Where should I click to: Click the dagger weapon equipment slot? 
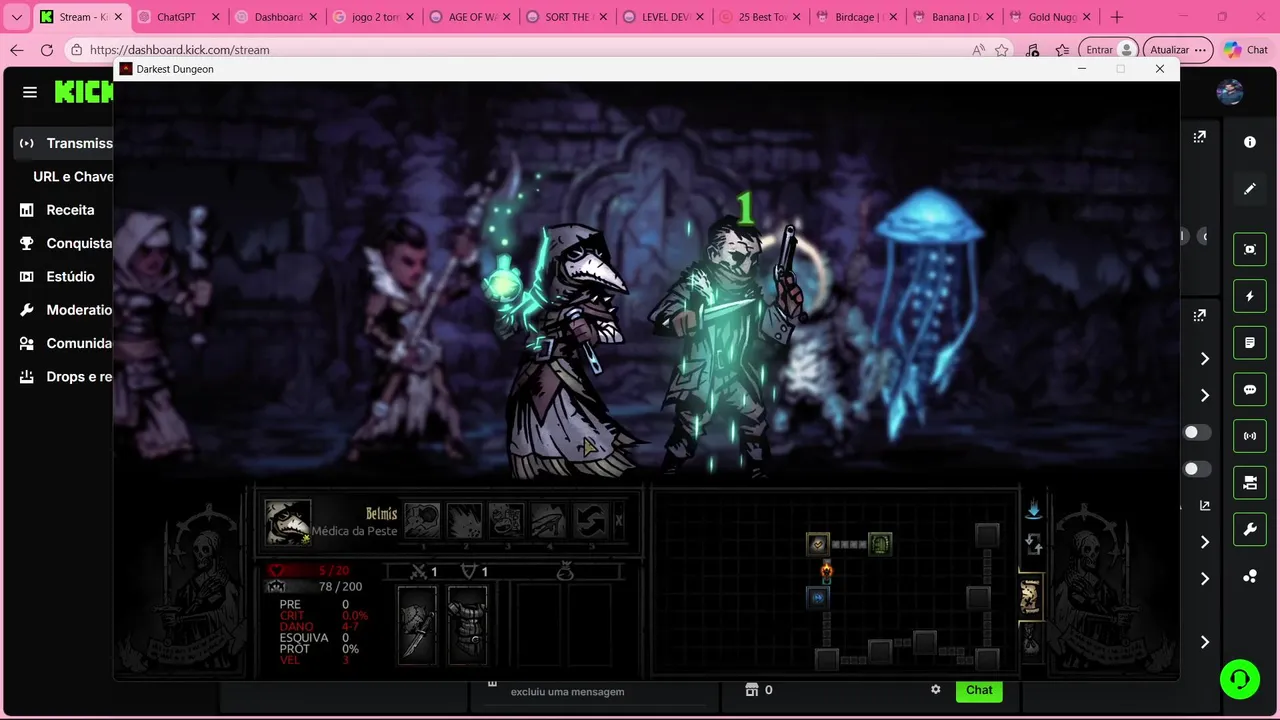pos(417,624)
